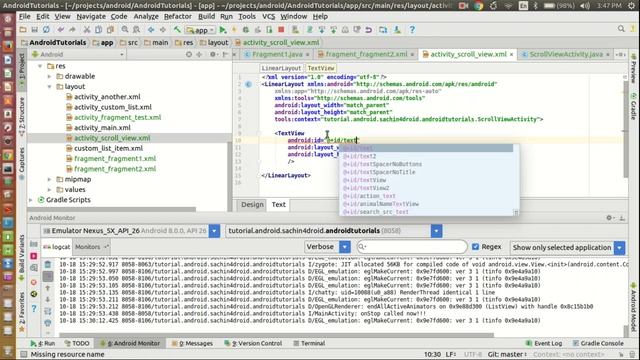The height and width of the screenshot is (360, 640).
Task: Close the activity_scroll_view.xml editor tab
Action: 511,54
